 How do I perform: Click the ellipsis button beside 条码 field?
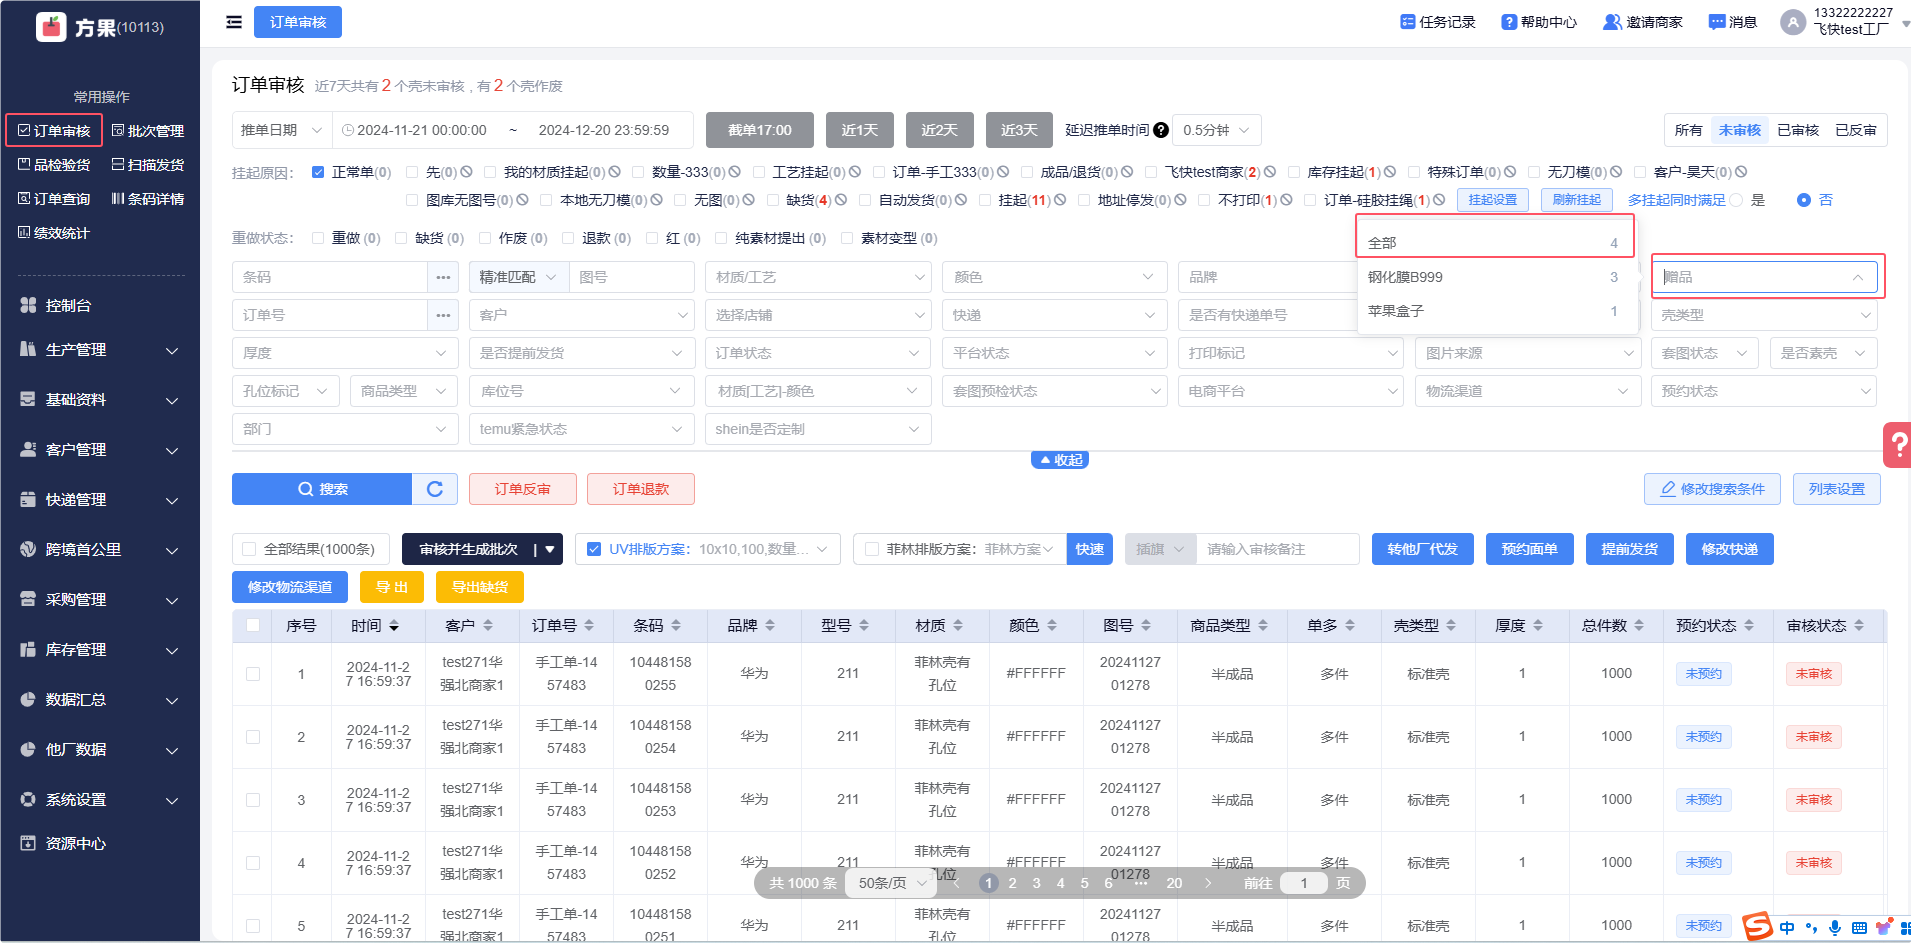tap(443, 277)
